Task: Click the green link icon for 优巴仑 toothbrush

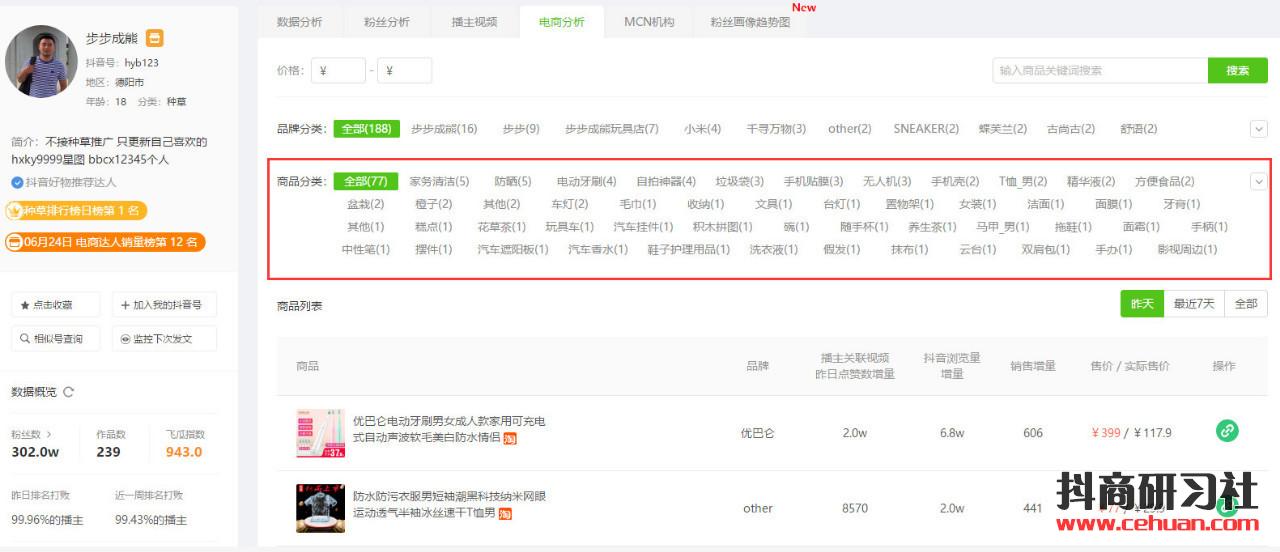Action: click(x=1227, y=431)
